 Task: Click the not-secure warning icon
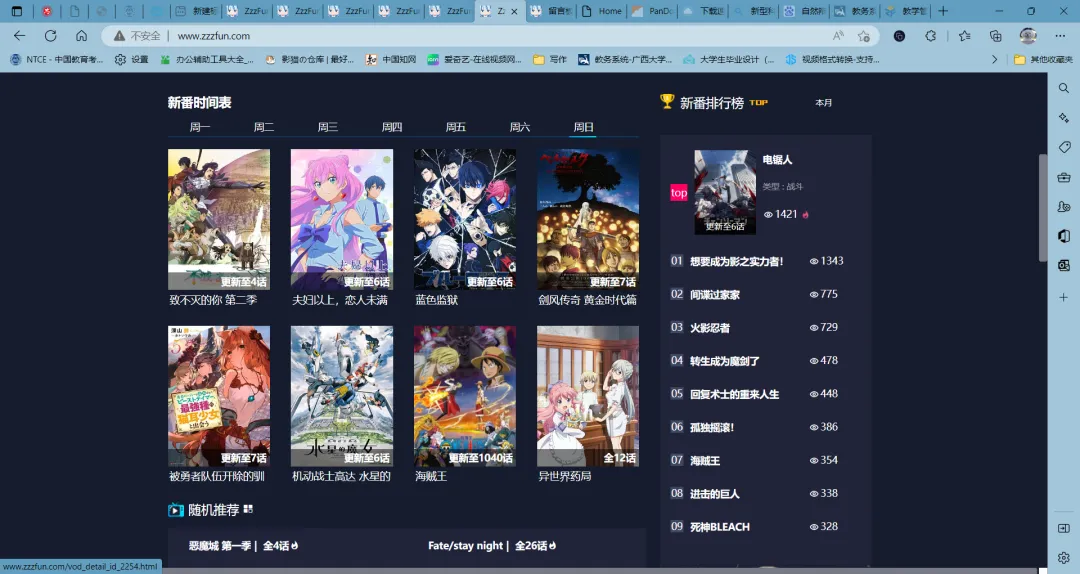tap(119, 36)
